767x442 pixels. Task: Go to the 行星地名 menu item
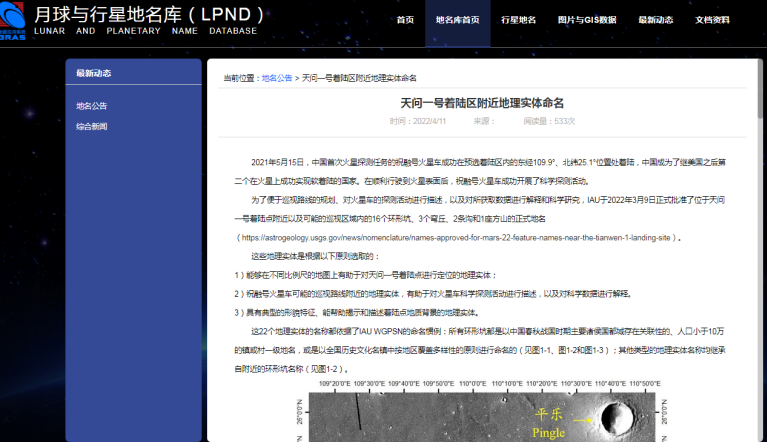[518, 20]
